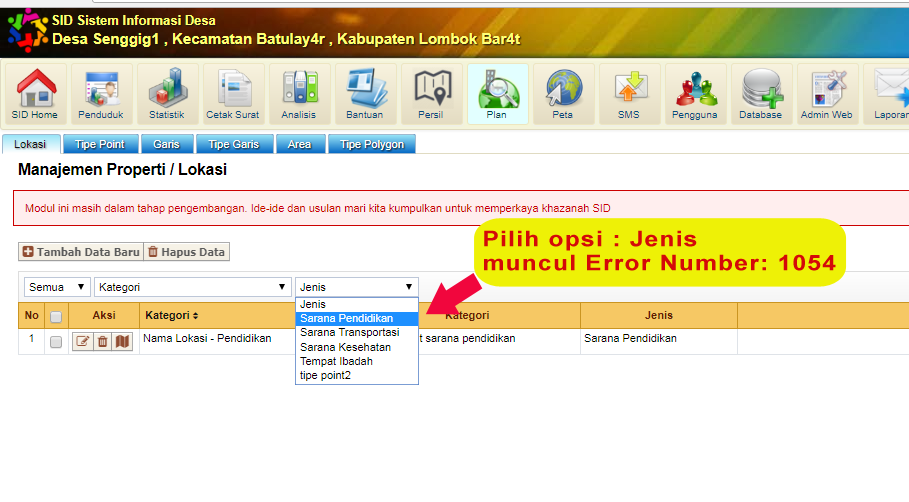Open the Plan module
The image size is (909, 502).
pyautogui.click(x=497, y=94)
